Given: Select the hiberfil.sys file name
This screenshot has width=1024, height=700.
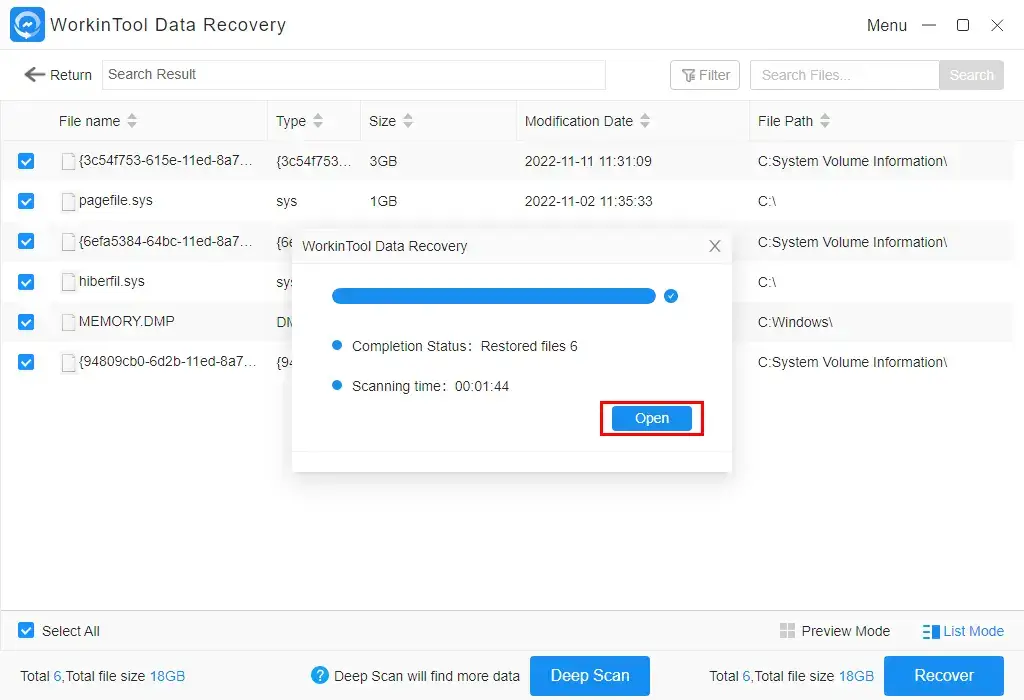Looking at the screenshot, I should coord(112,281).
